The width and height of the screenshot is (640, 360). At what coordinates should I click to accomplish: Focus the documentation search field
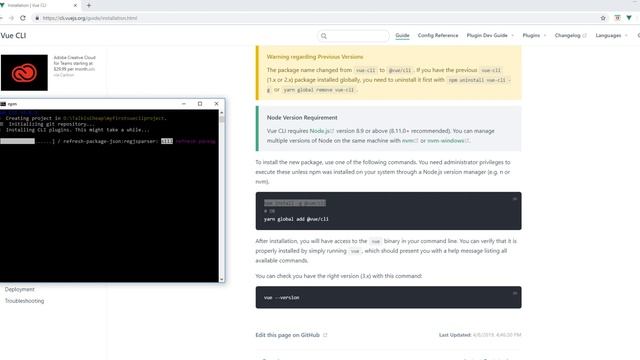pyautogui.click(x=353, y=36)
